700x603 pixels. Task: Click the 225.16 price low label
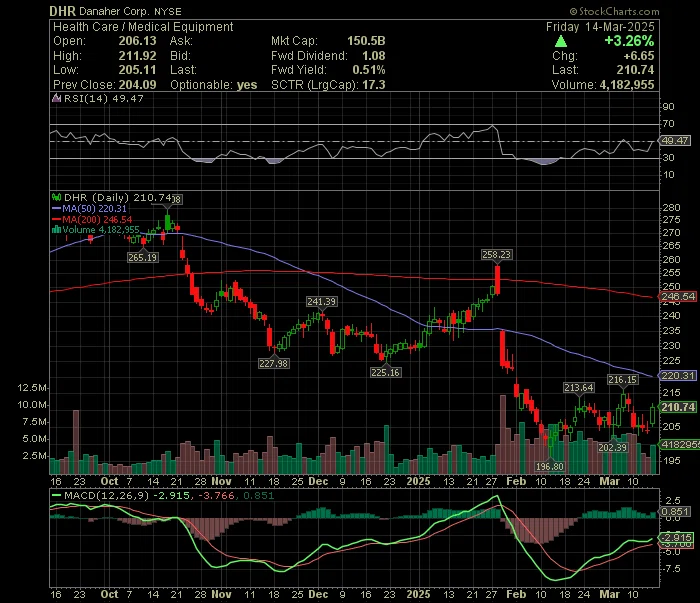click(386, 372)
